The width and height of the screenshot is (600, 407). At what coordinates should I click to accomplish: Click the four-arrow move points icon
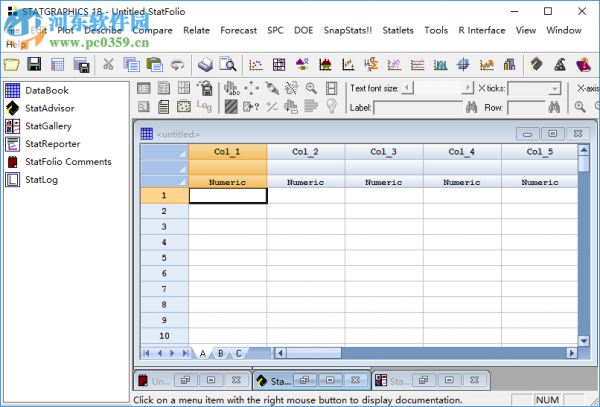click(x=251, y=88)
